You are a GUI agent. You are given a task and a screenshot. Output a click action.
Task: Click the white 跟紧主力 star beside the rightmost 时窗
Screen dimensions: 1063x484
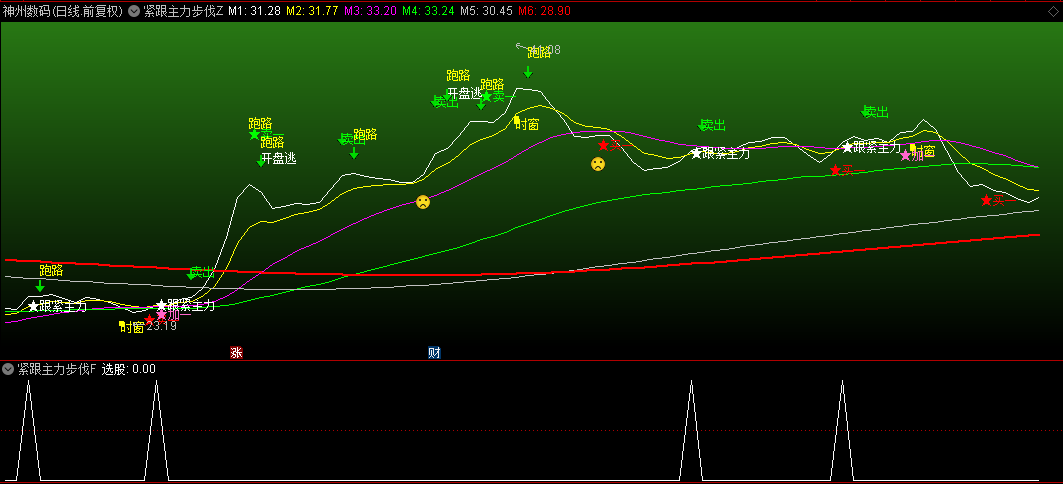pyautogui.click(x=847, y=146)
